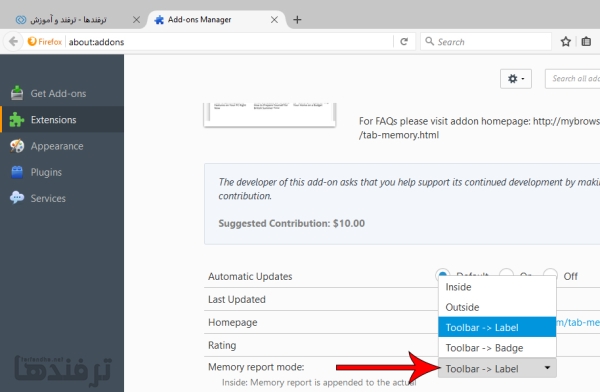Open the tab-memory homepage link
600x392 pixels.
point(578,322)
